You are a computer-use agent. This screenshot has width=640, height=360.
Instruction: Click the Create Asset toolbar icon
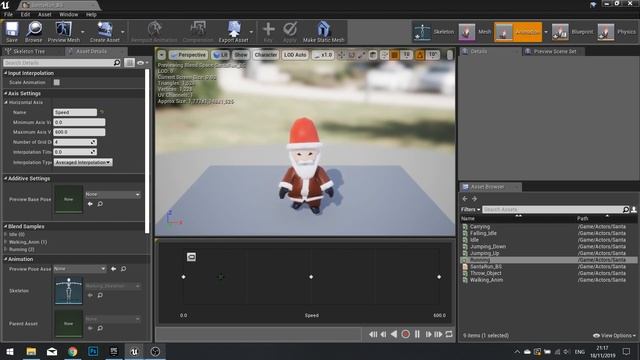pos(104,32)
